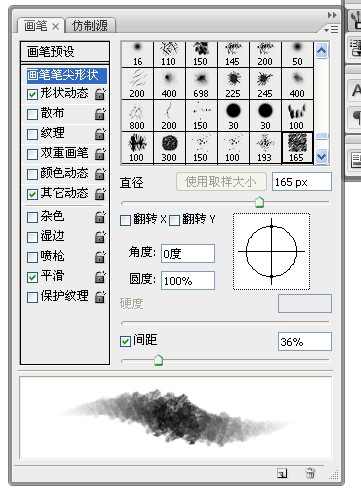The image size is (361, 494).
Task: Uncheck the 其它动态 checkbox
Action: (32, 194)
